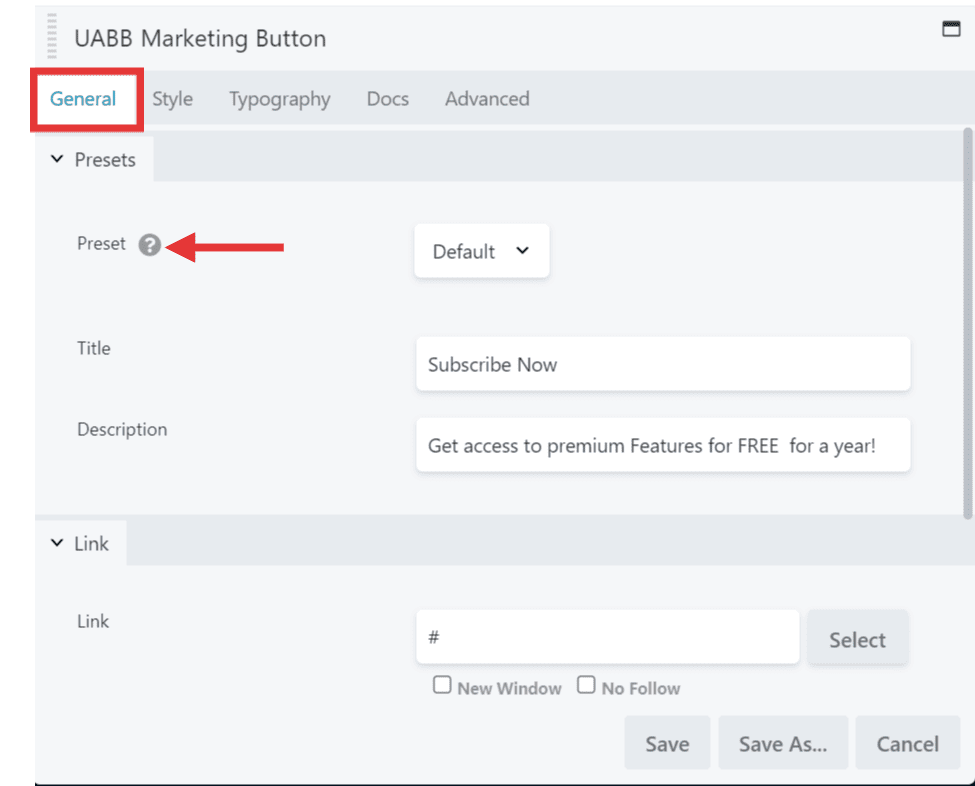
Task: Click the help icon next to Preset
Action: pos(149,245)
